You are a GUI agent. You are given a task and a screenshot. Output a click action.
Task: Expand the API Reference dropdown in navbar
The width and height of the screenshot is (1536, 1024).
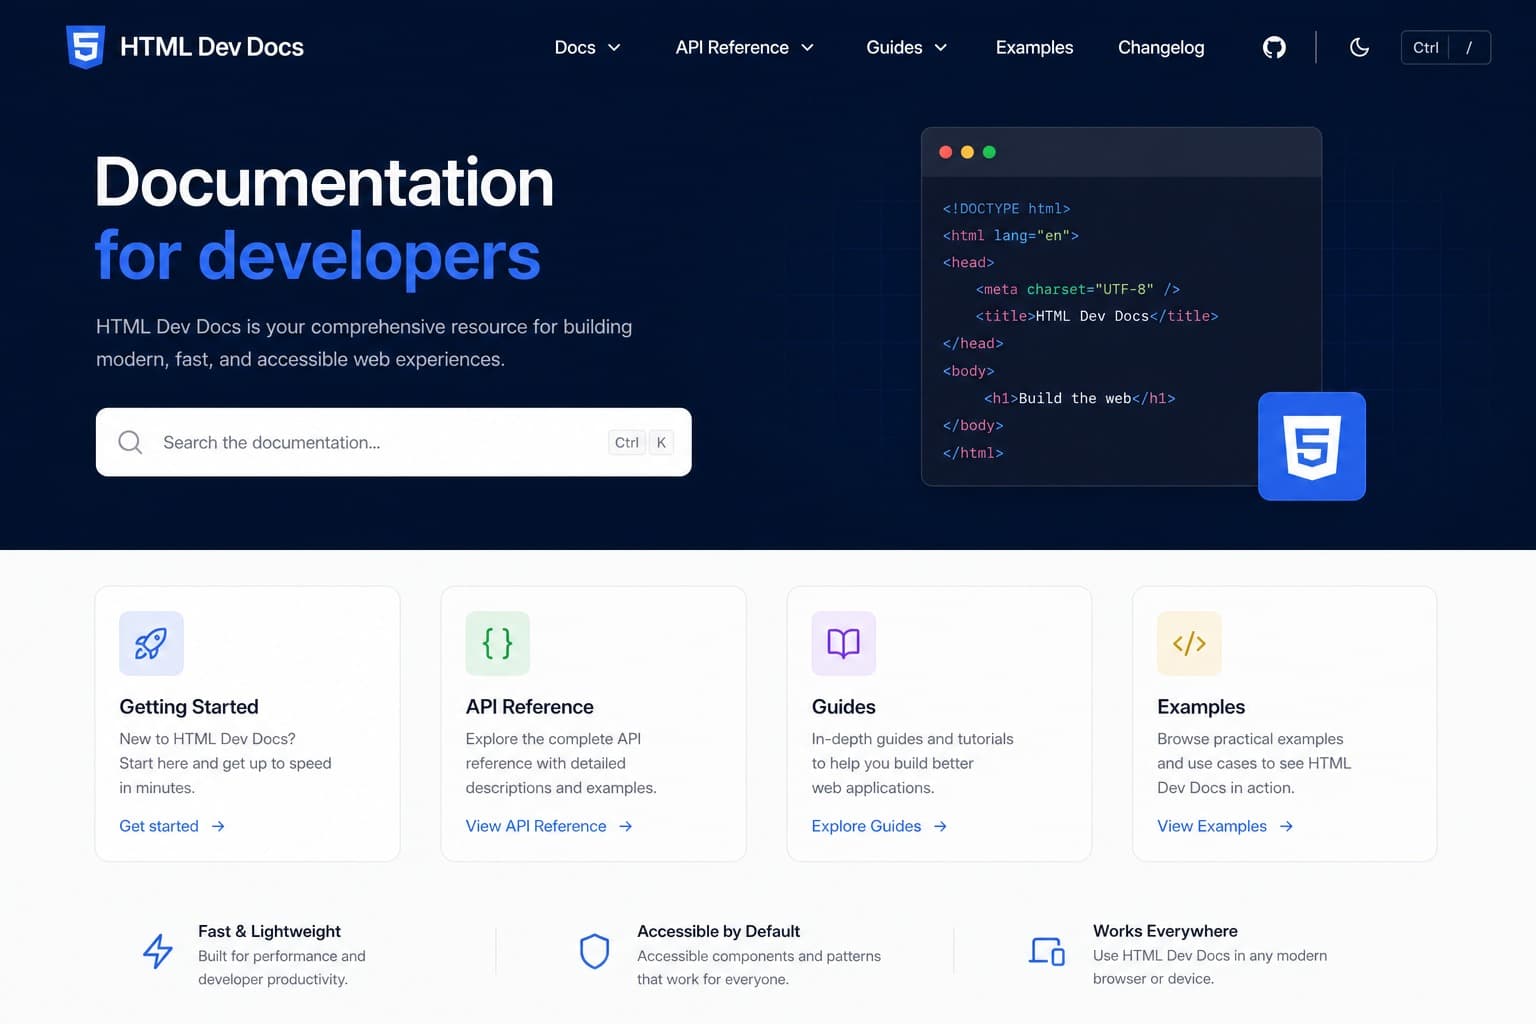745,47
